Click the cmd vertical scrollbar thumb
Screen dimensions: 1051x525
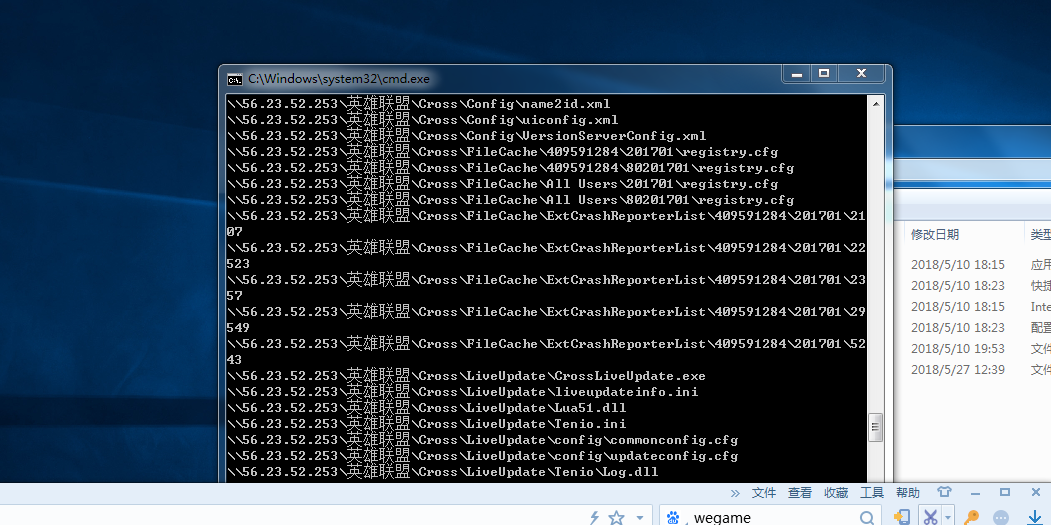[x=875, y=428]
